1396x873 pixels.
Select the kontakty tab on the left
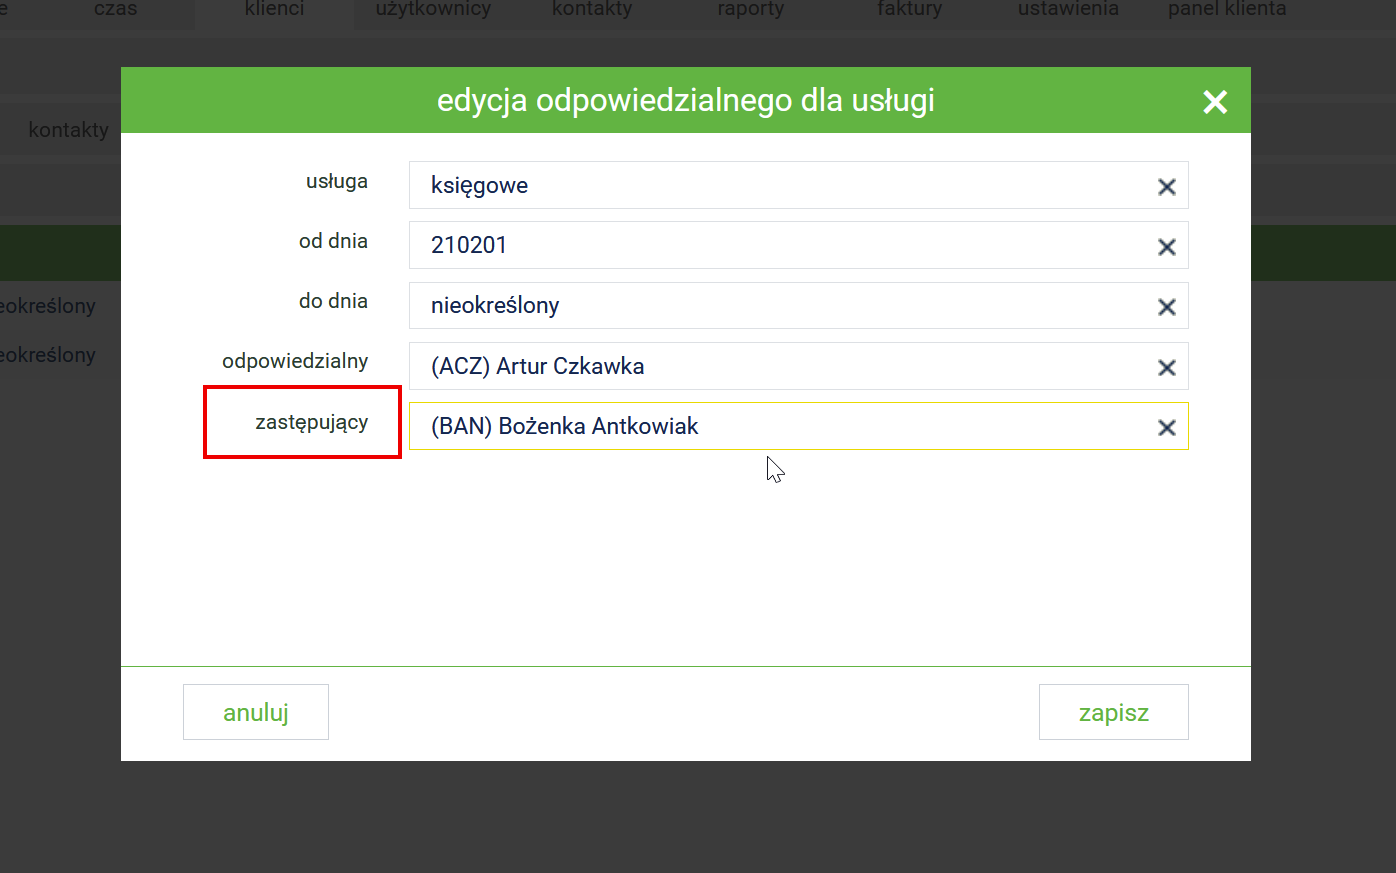click(68, 130)
